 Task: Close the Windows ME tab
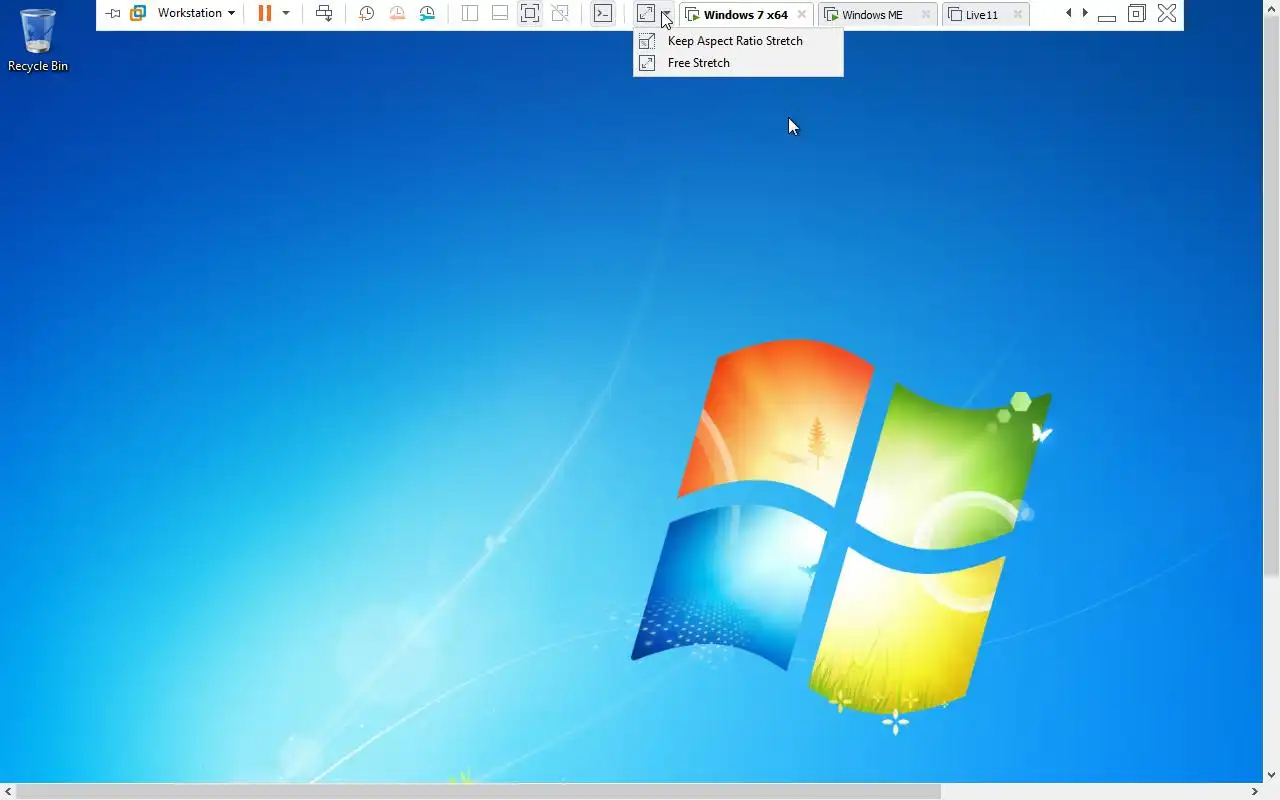pos(926,15)
